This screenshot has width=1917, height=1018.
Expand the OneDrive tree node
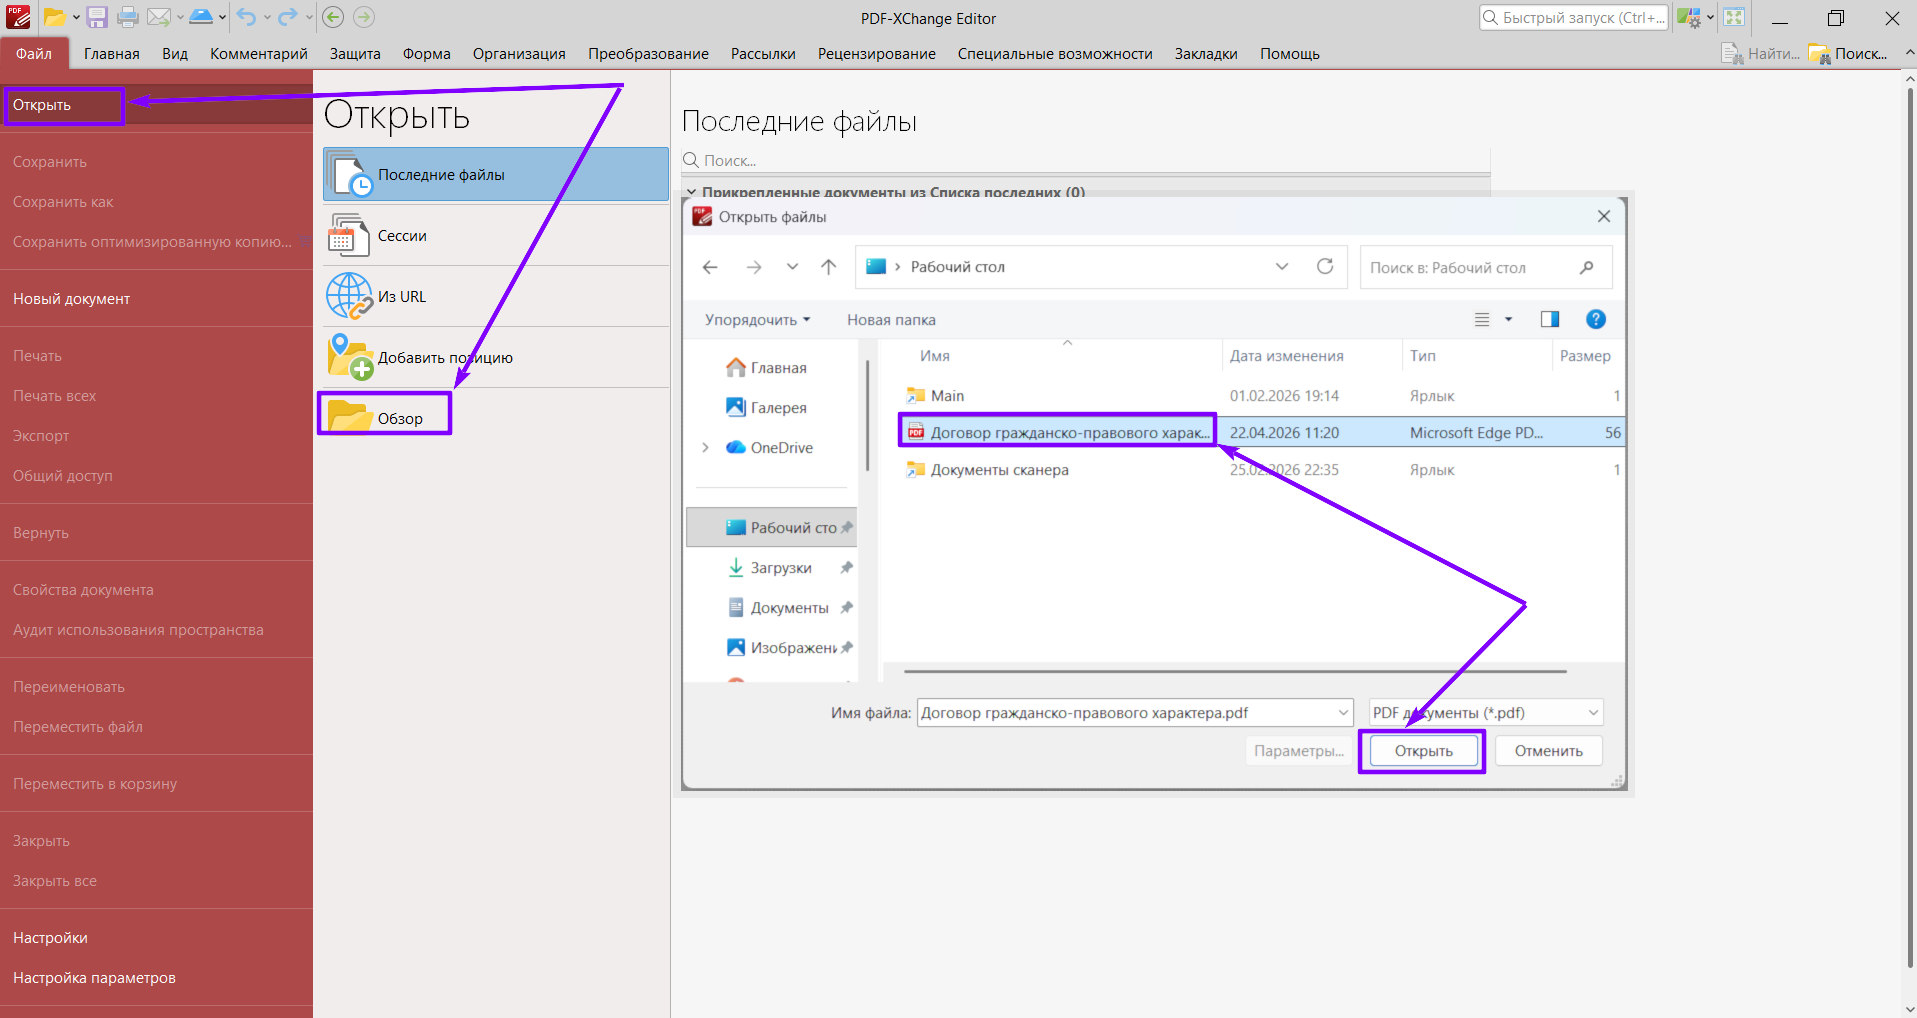[705, 447]
